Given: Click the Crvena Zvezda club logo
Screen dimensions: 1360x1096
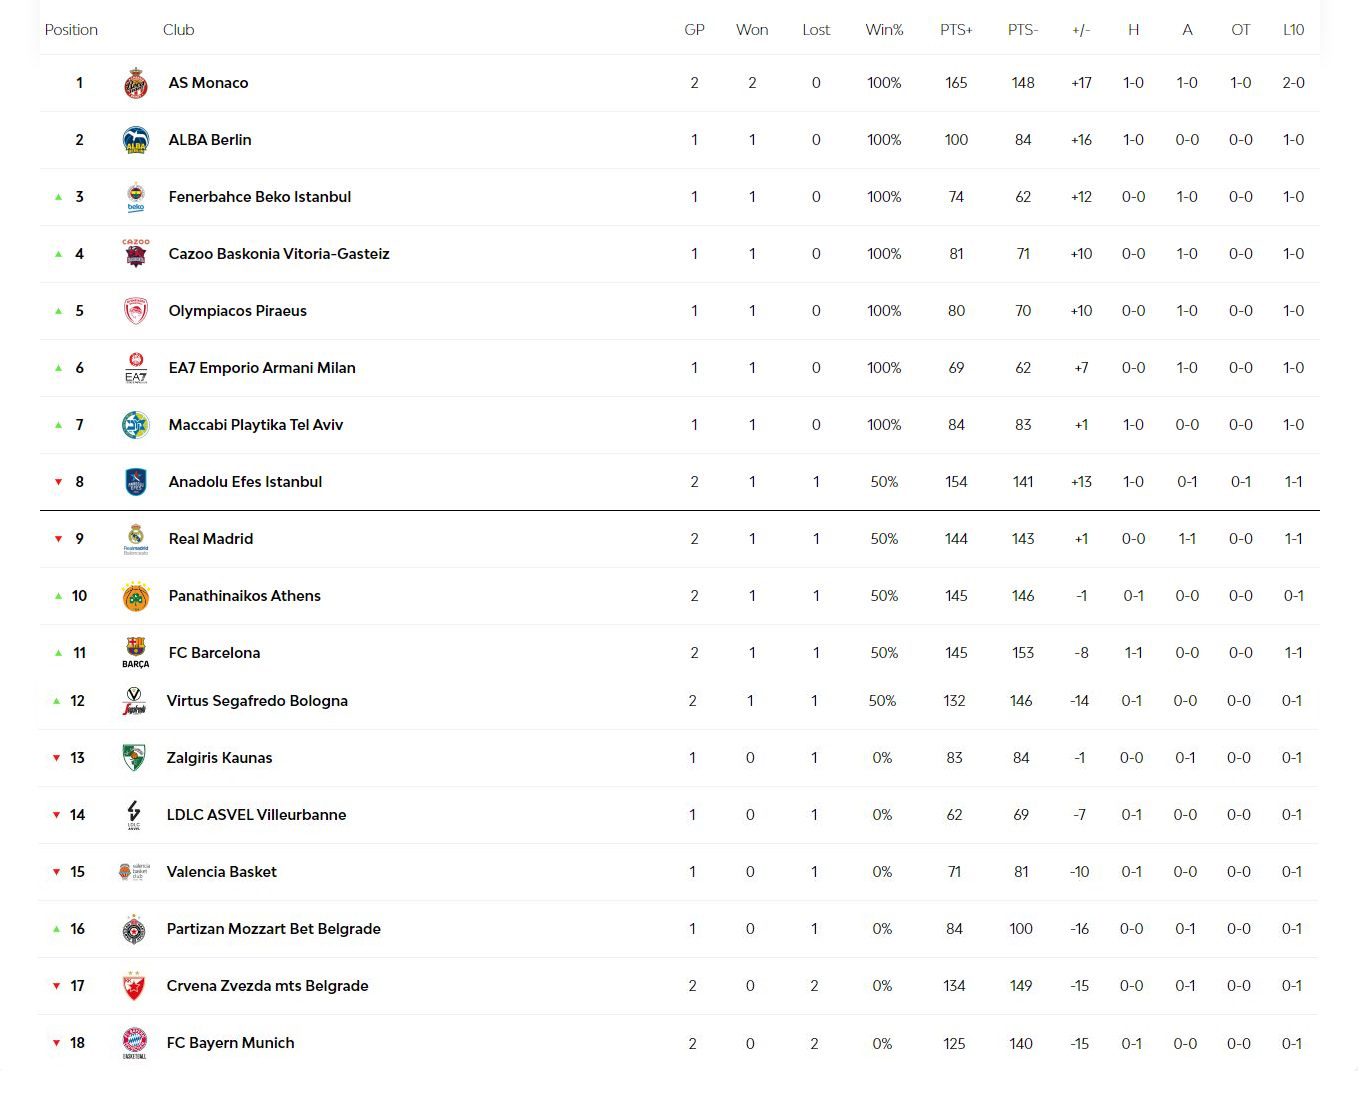Looking at the screenshot, I should (x=134, y=986).
